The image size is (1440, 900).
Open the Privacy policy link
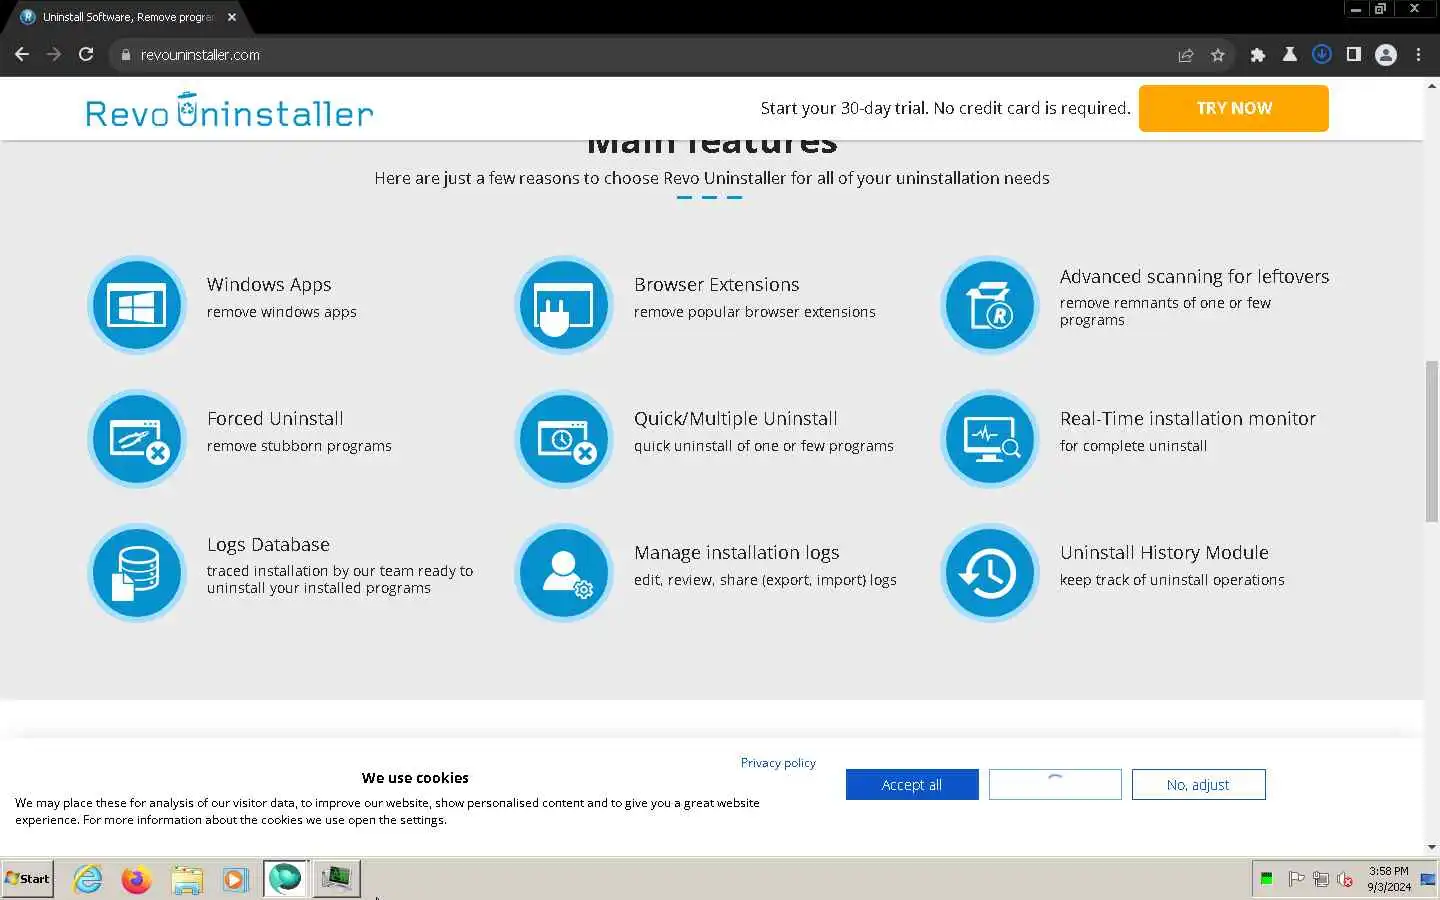[x=778, y=763]
